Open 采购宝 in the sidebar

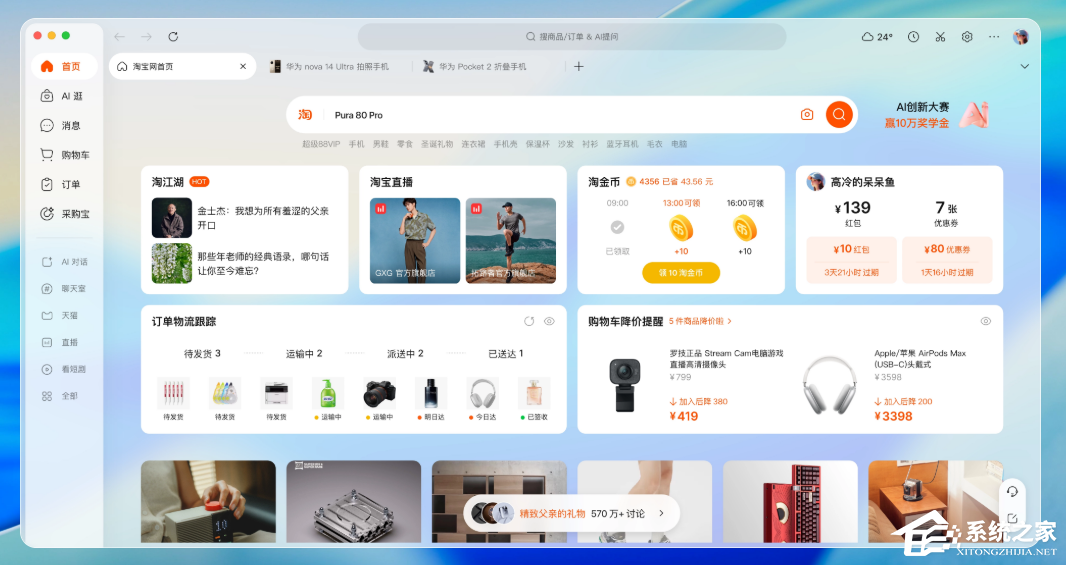[x=65, y=213]
